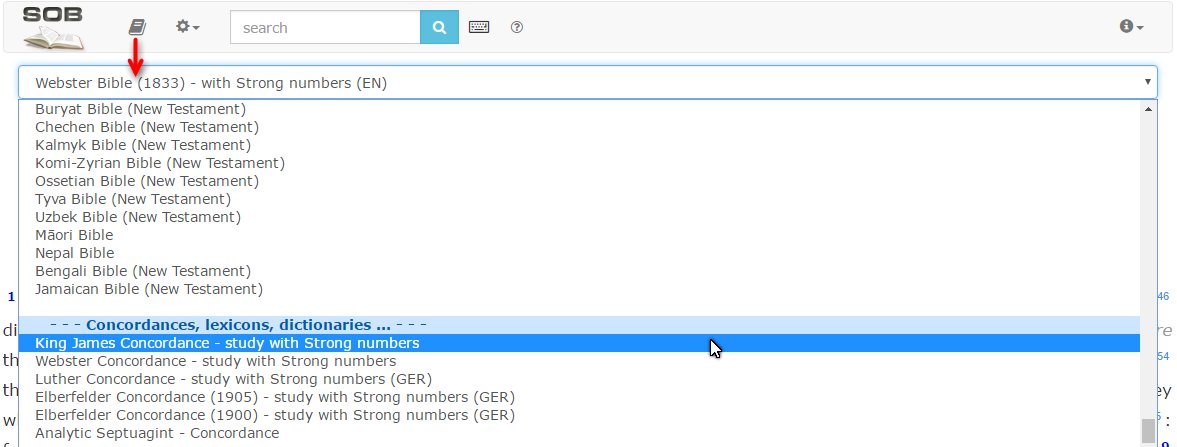Click the magnifier search button
The width and height of the screenshot is (1177, 447).
[x=438, y=28]
